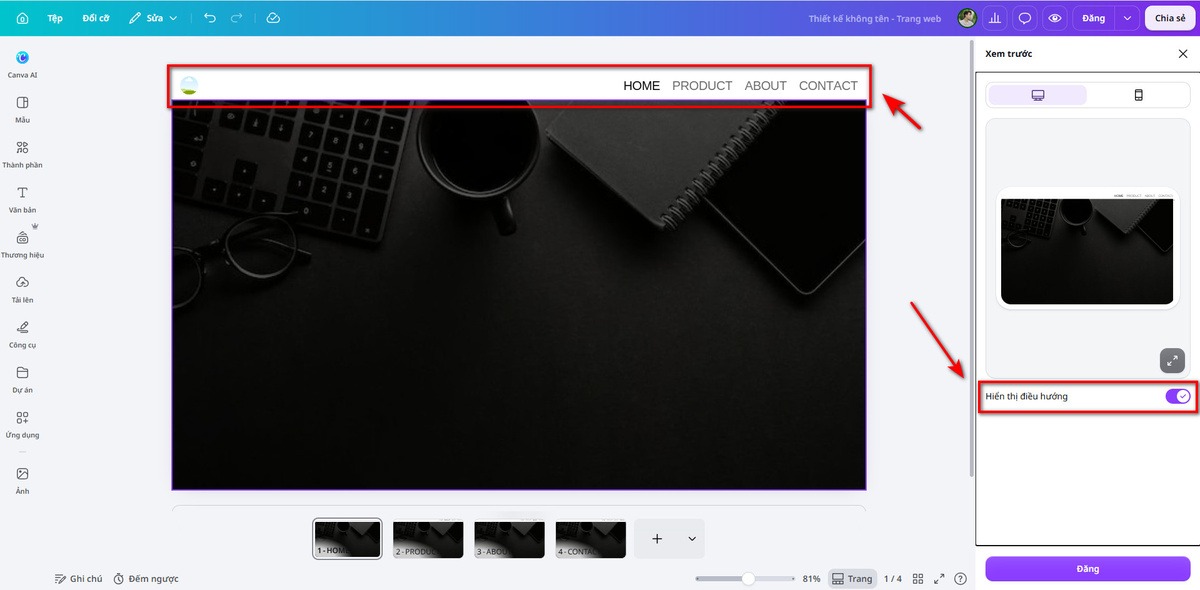Click the top bar Đăng button
This screenshot has height=590, width=1200.
click(1093, 18)
